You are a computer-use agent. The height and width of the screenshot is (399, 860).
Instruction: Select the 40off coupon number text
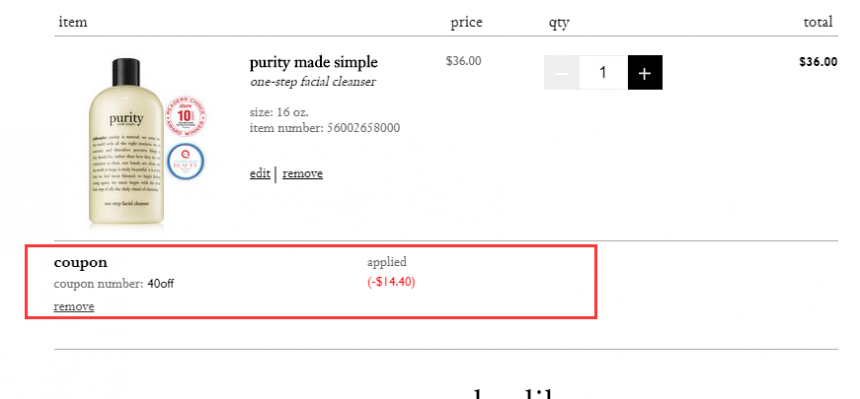pyautogui.click(x=161, y=284)
